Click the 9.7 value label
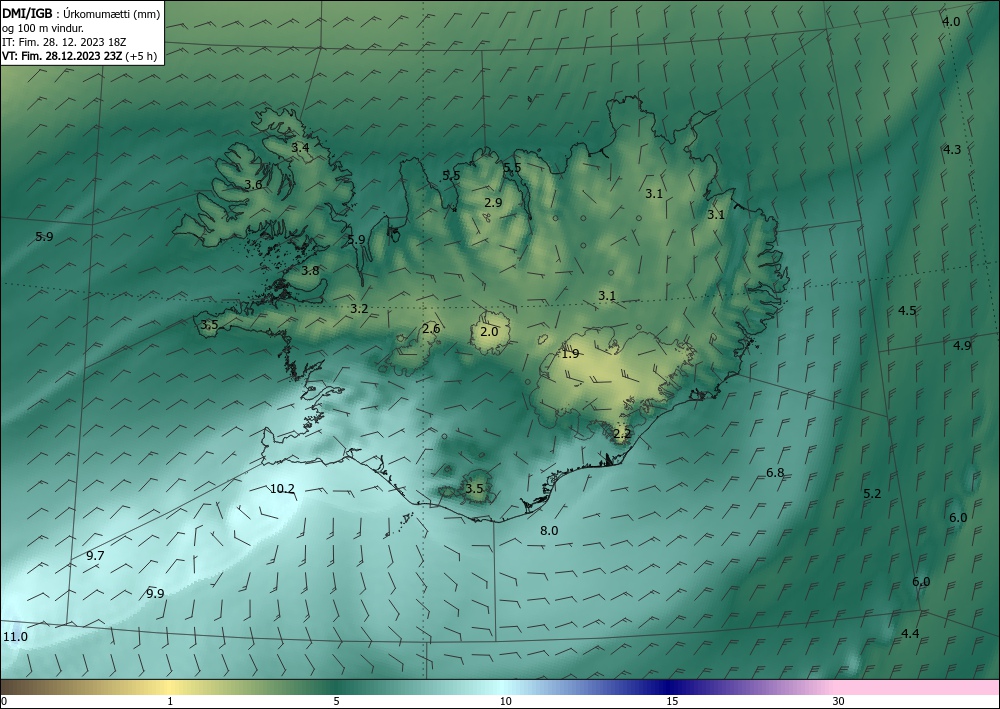The height and width of the screenshot is (709, 1000). coord(95,556)
